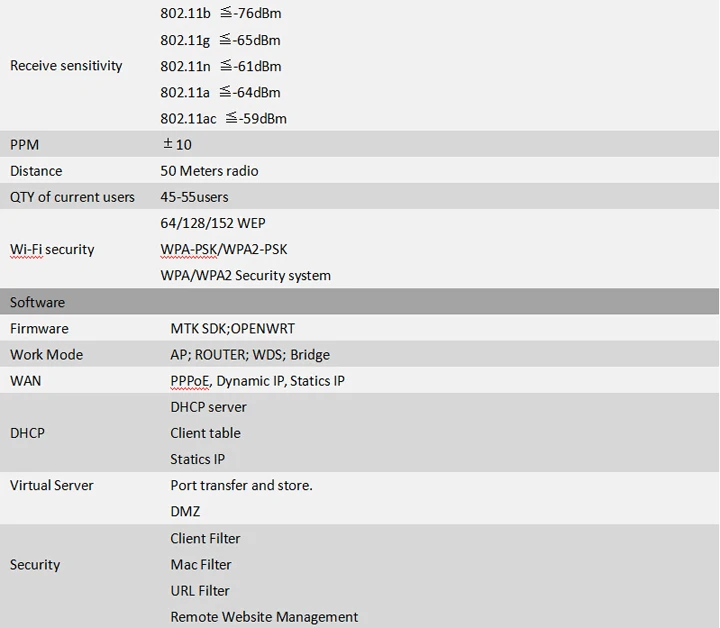Click the 50 Meters radio distance value

tap(209, 171)
